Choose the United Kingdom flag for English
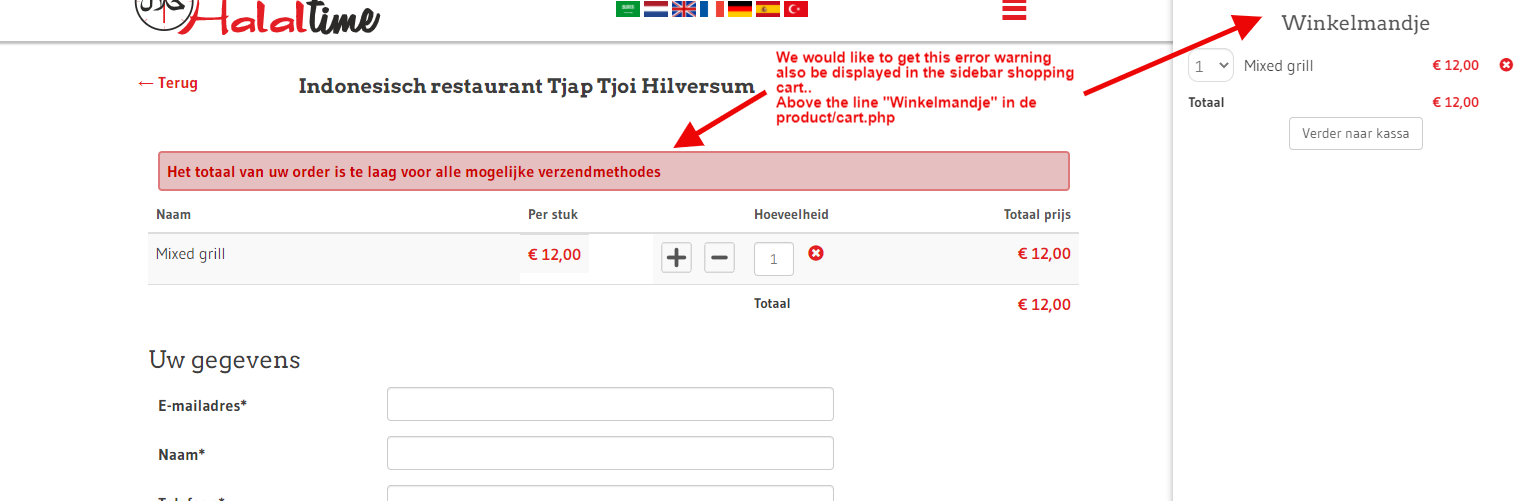1539x501 pixels. click(684, 9)
